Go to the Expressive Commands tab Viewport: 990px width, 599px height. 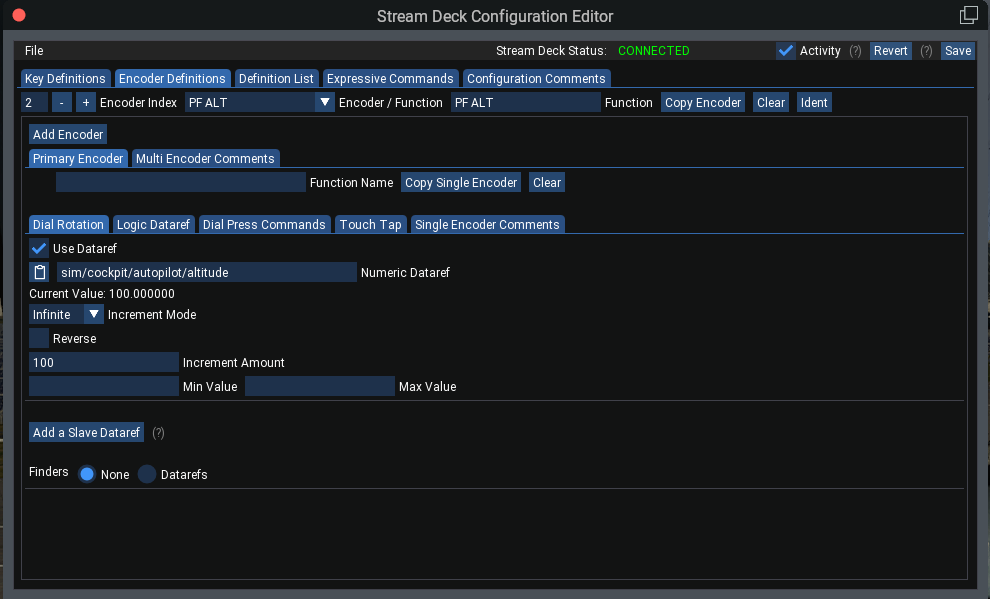(x=390, y=78)
